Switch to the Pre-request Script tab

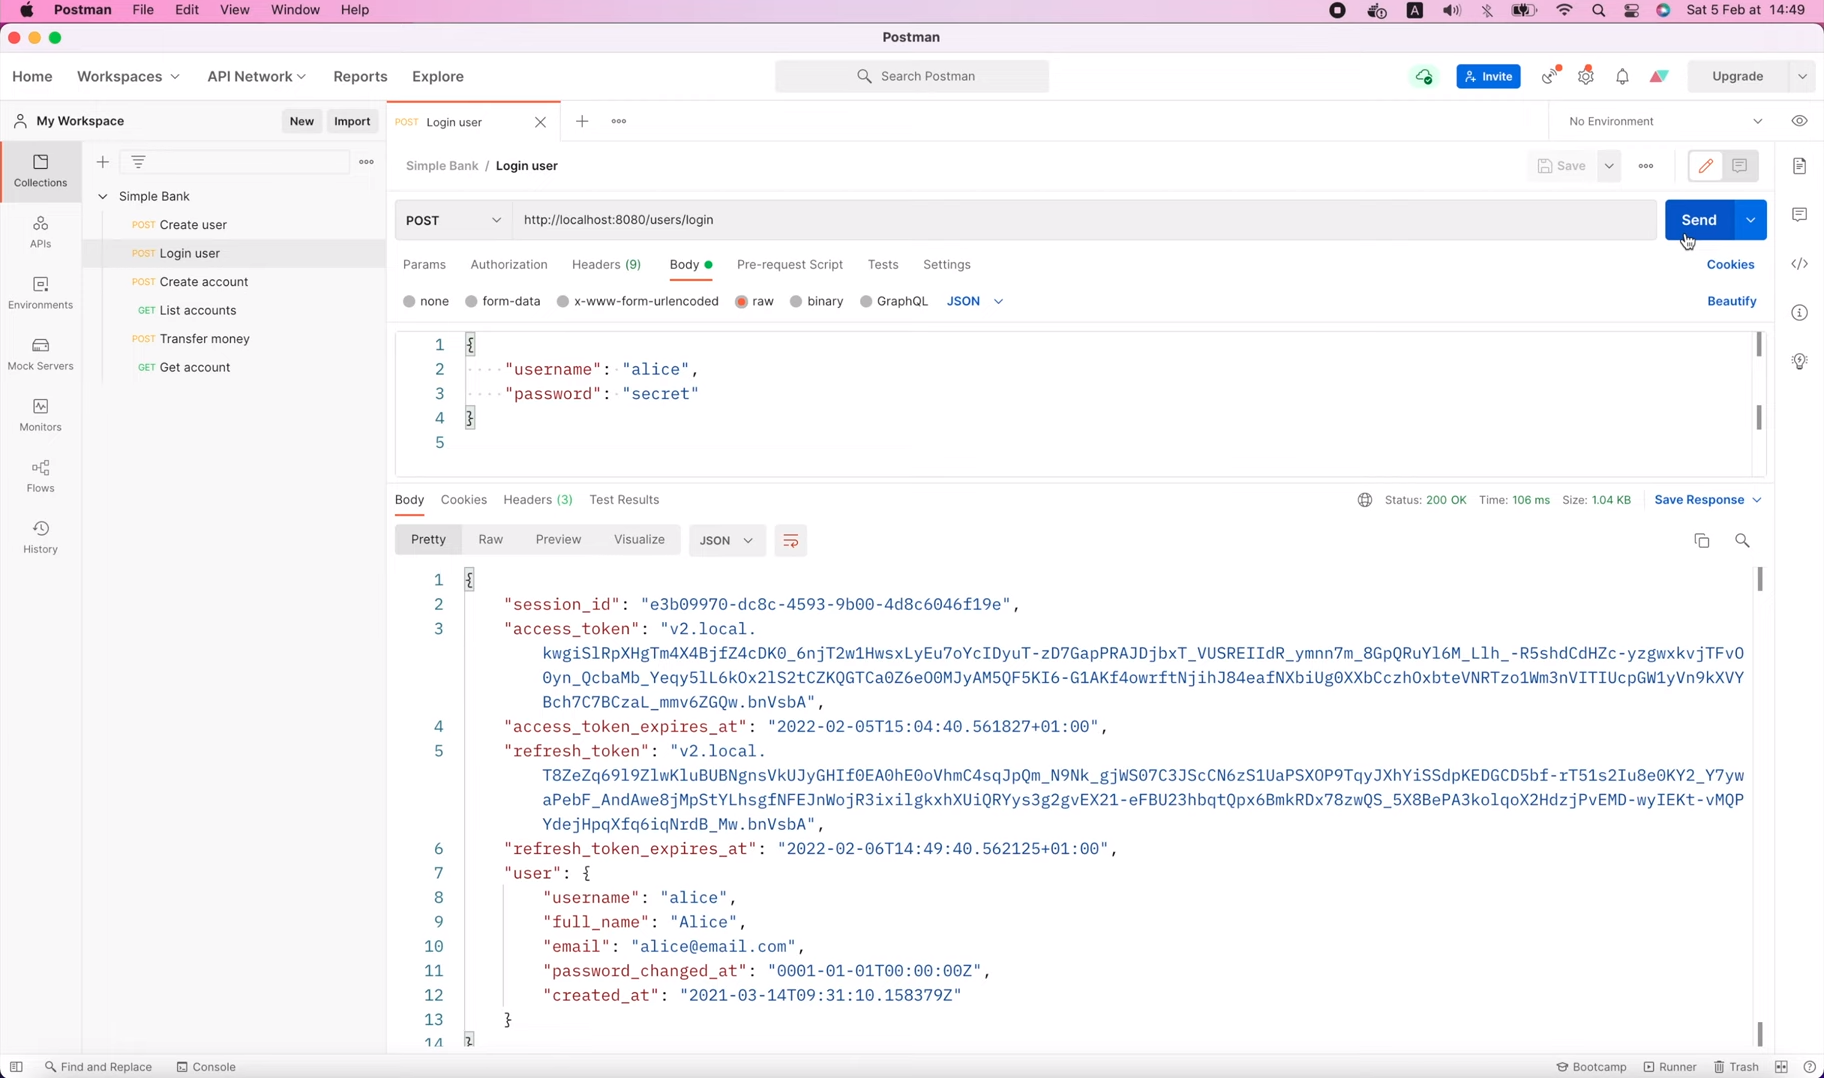[790, 265]
